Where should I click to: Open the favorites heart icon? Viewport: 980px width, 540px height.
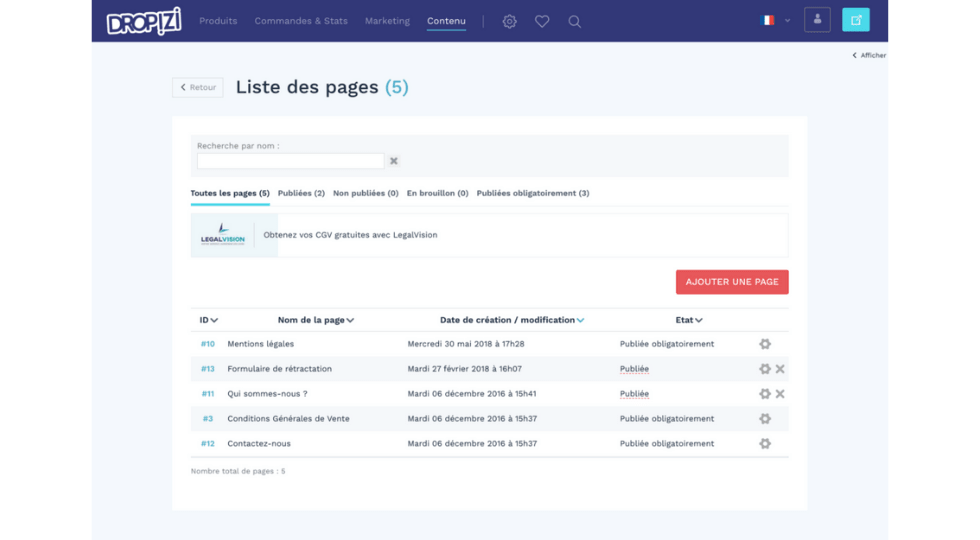[x=542, y=21]
